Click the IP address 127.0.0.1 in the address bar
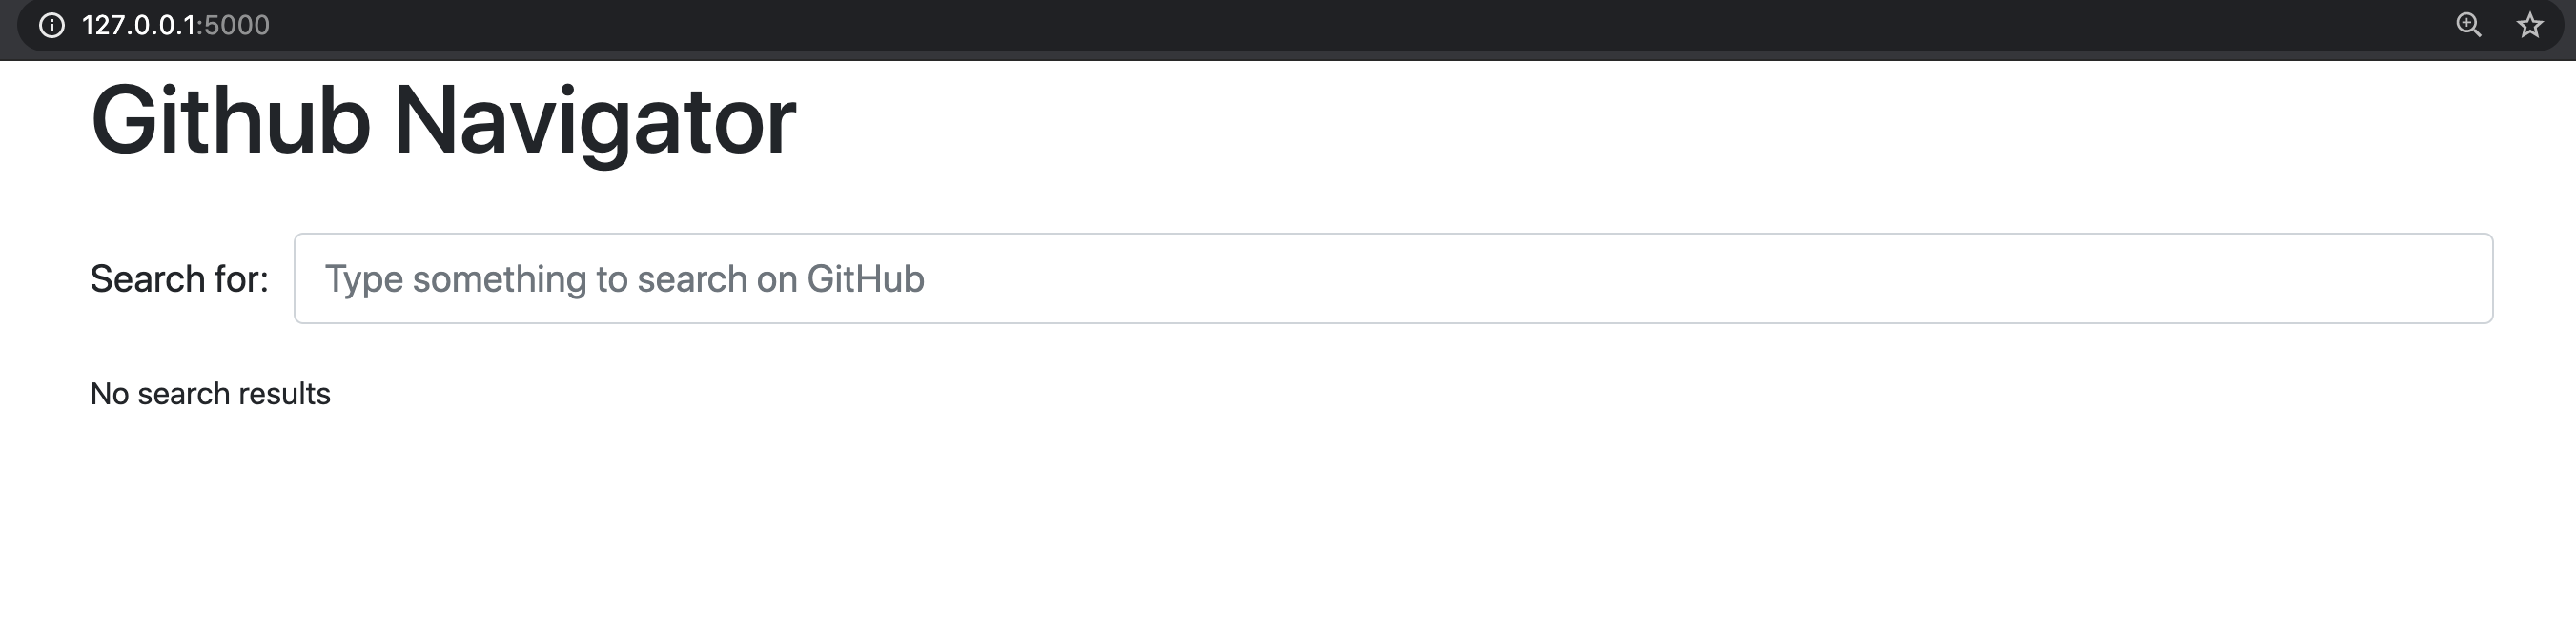 [x=138, y=25]
